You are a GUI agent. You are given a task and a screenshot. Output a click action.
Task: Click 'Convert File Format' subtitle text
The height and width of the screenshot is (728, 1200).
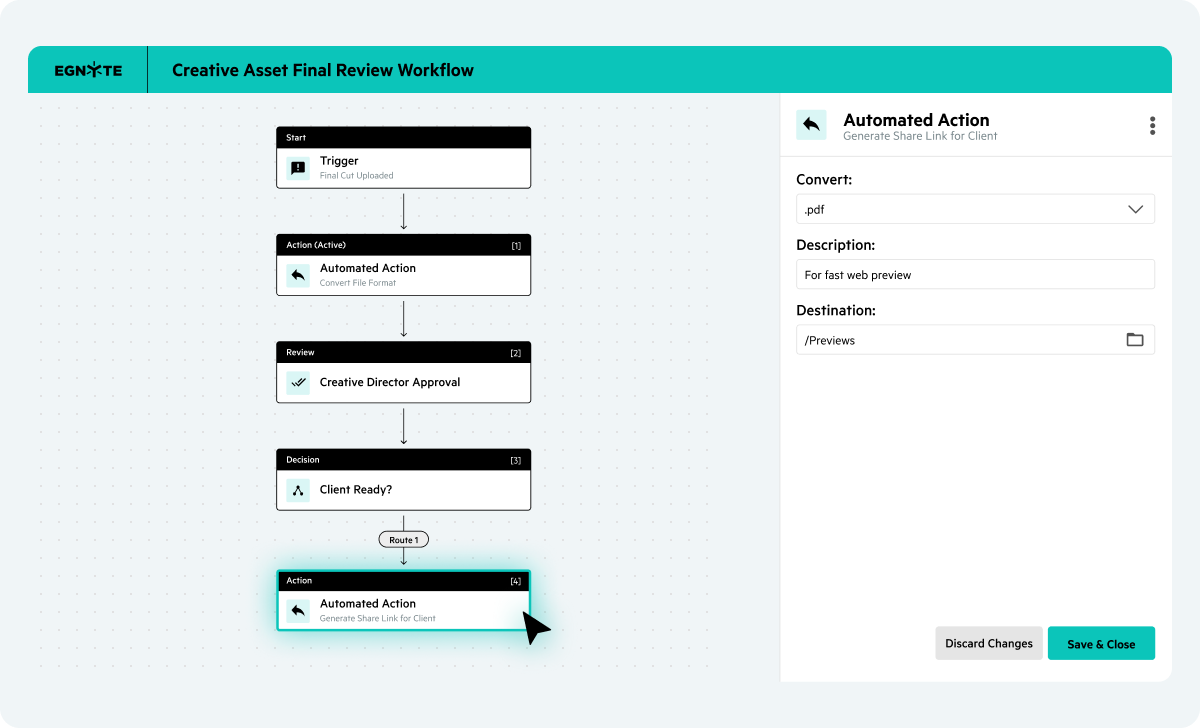point(358,283)
